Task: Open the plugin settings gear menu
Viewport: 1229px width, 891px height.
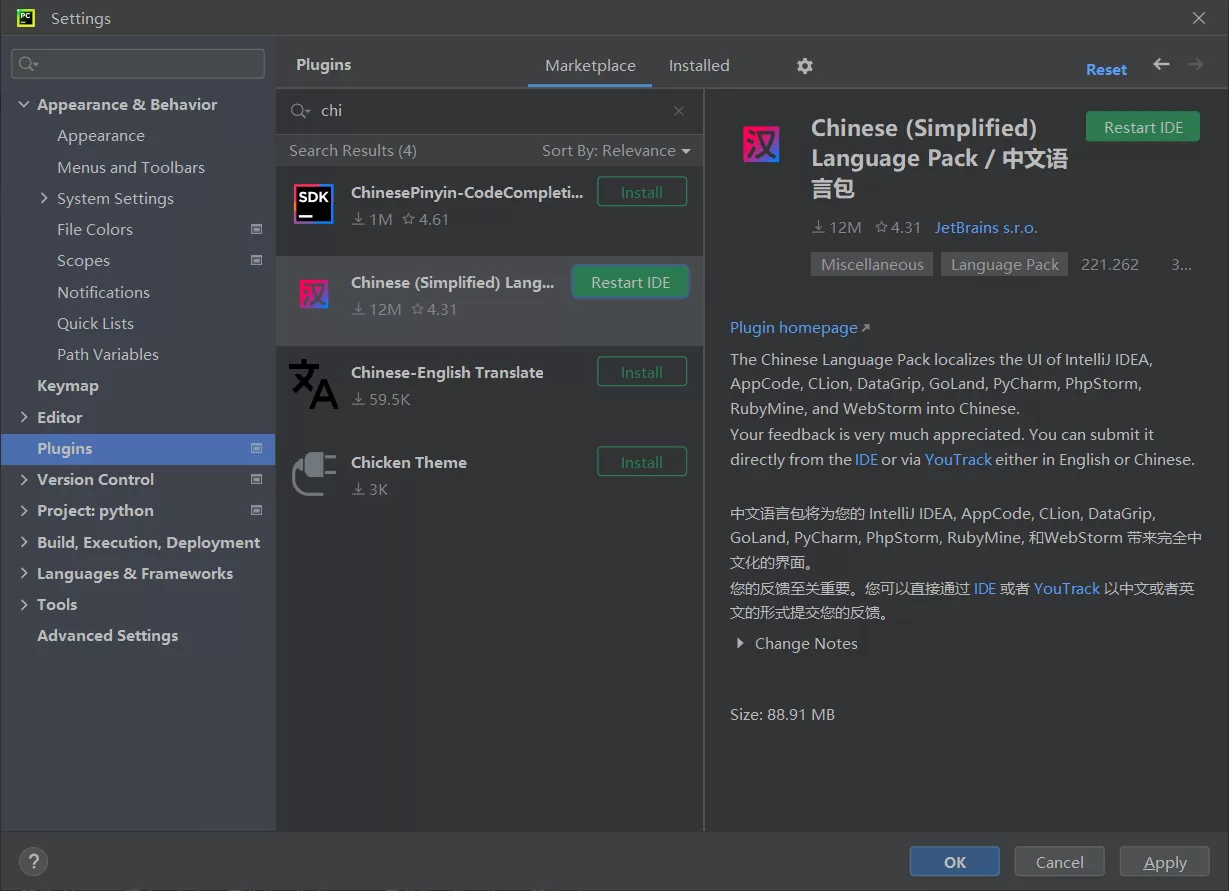Action: (x=804, y=65)
